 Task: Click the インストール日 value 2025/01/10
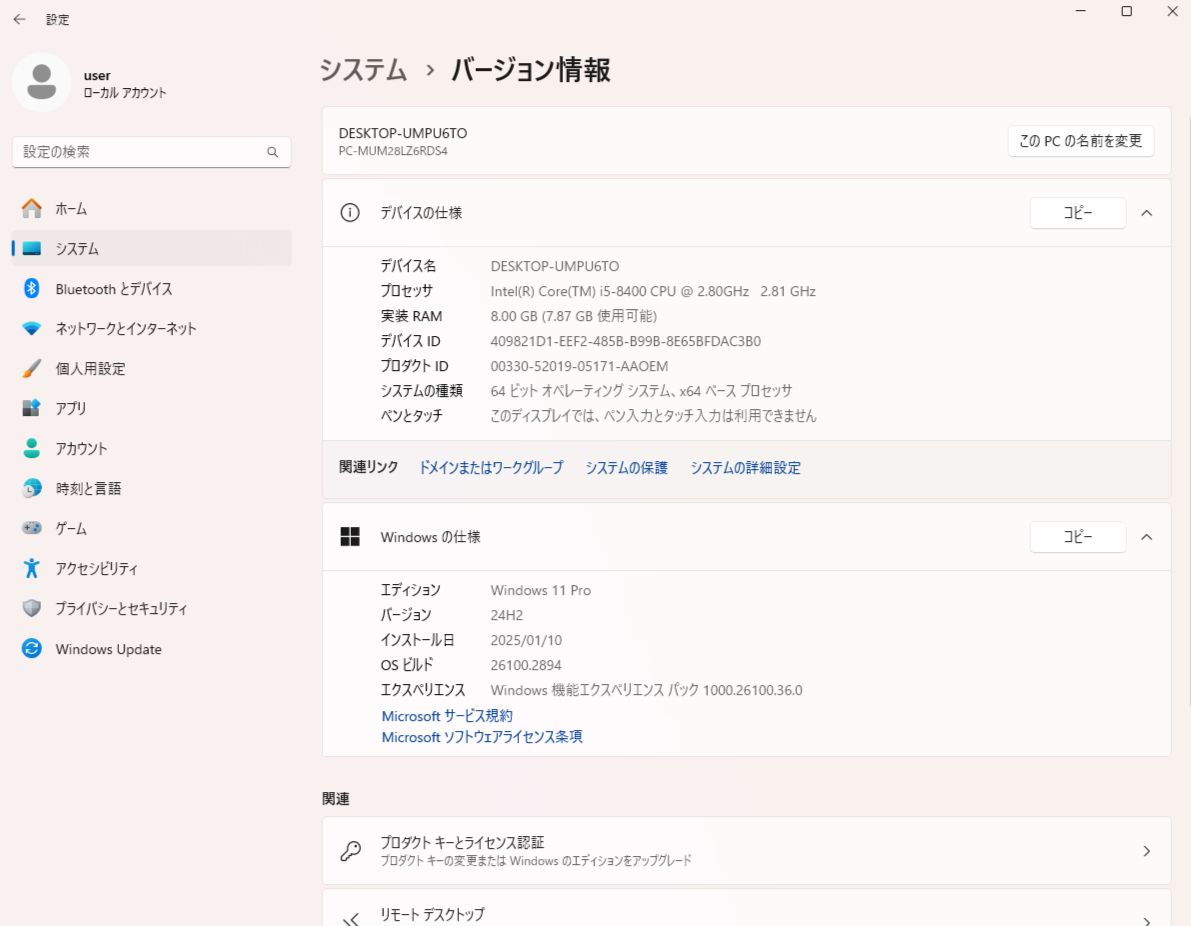(526, 640)
